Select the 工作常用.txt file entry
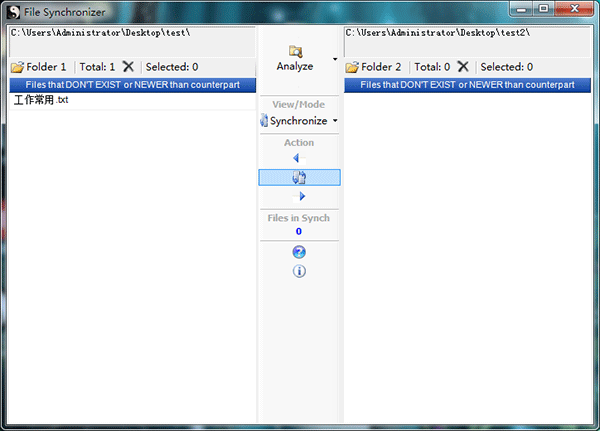This screenshot has height=431, width=600. coord(41,101)
